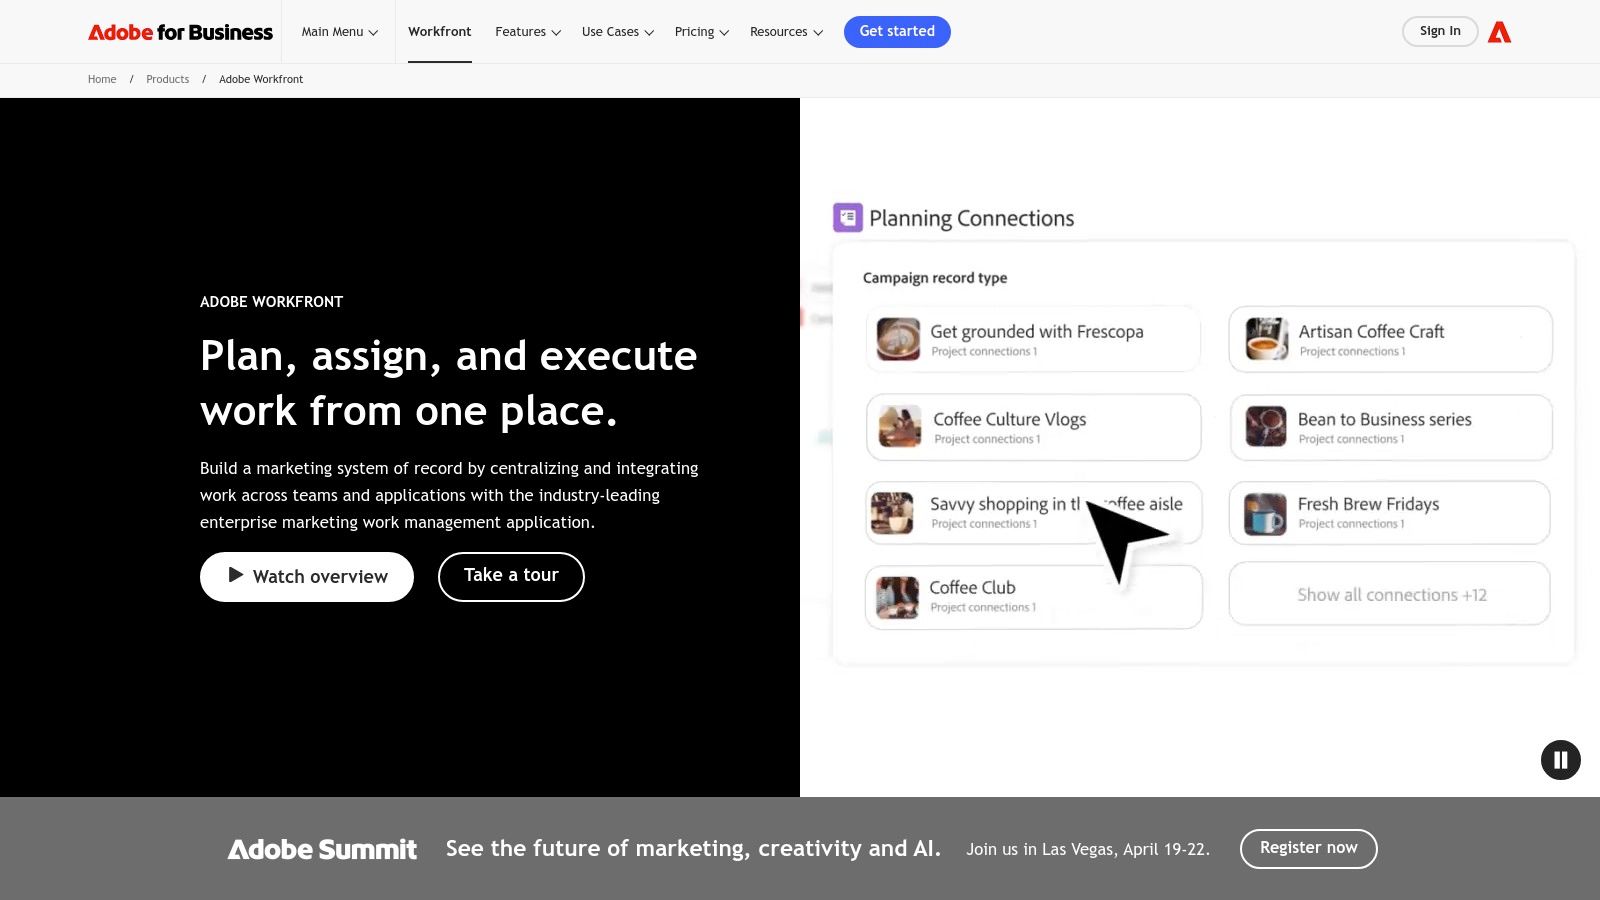Viewport: 1600px width, 900px height.
Task: Expand the Features dropdown
Action: click(527, 31)
